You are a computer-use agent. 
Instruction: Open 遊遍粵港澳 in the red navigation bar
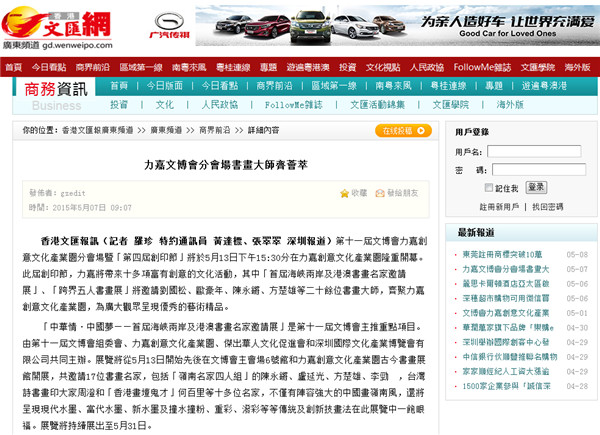click(308, 67)
